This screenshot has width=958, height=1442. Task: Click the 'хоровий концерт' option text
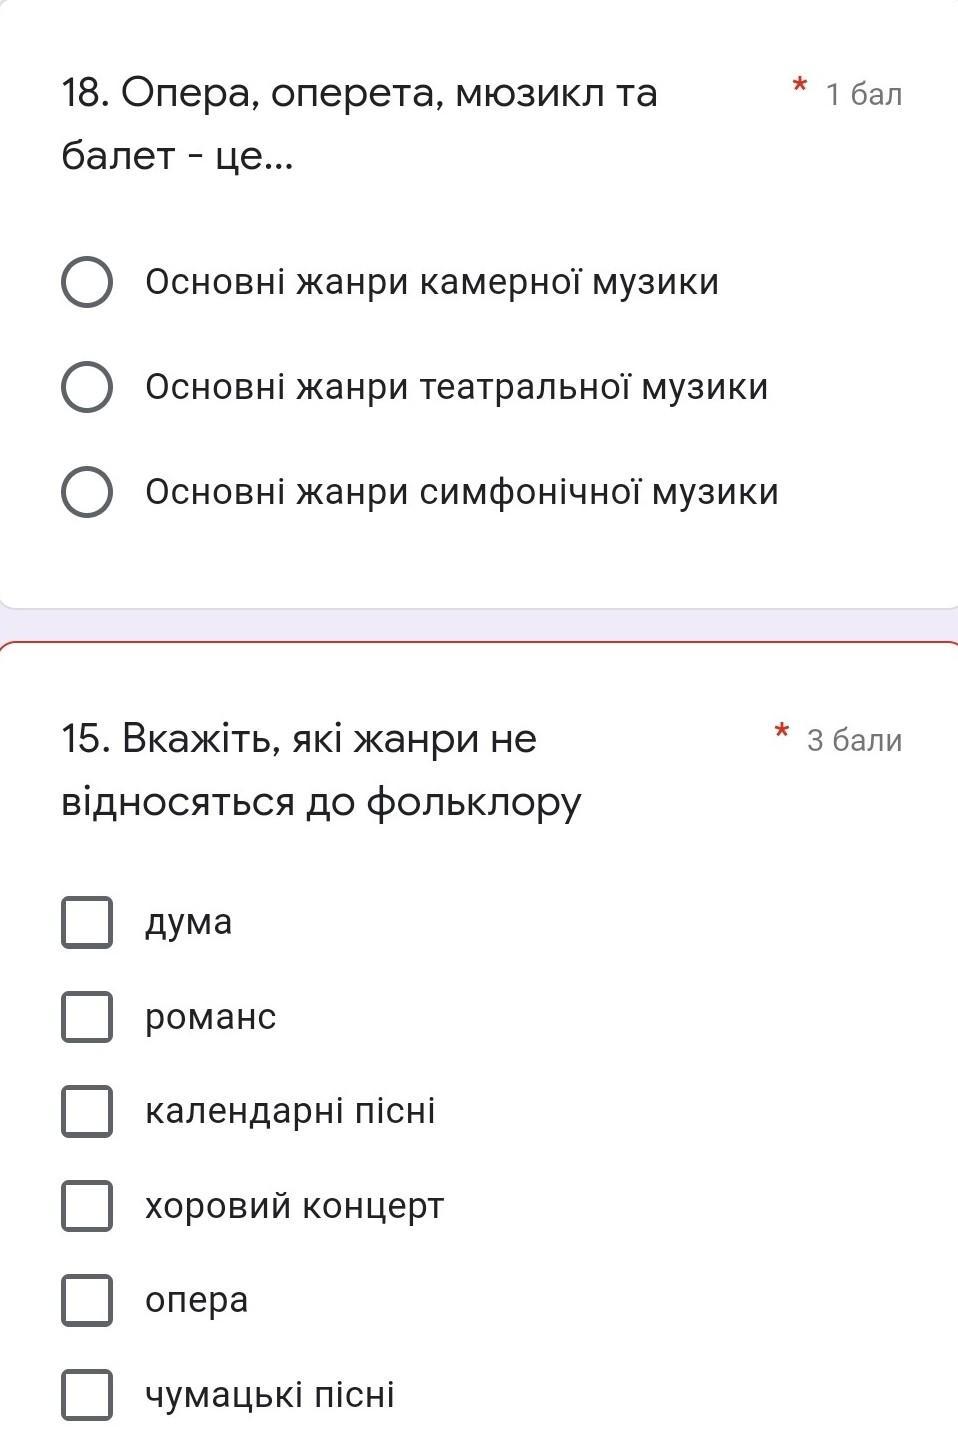294,1206
